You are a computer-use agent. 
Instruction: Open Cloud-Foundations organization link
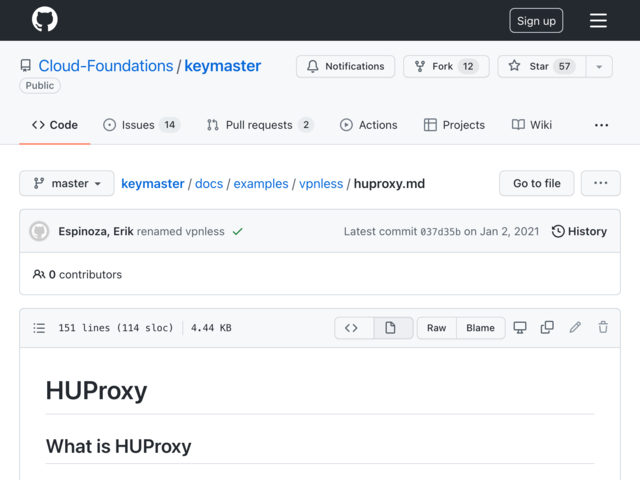(x=106, y=66)
